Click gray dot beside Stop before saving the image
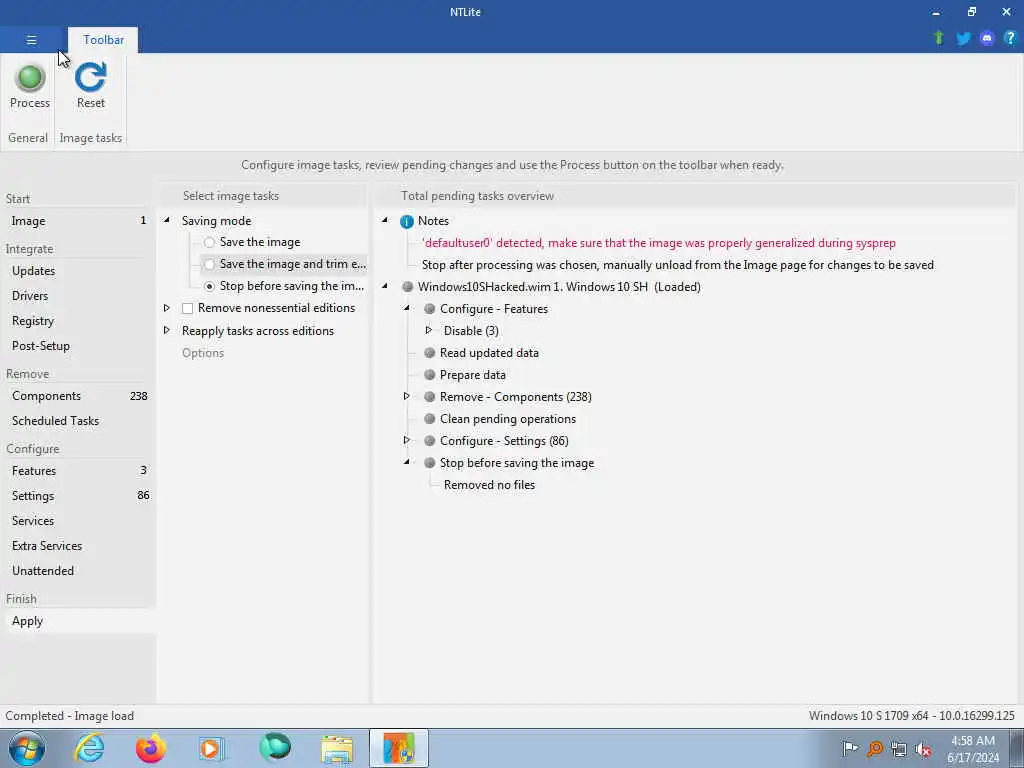The height and width of the screenshot is (768, 1024). click(x=429, y=462)
